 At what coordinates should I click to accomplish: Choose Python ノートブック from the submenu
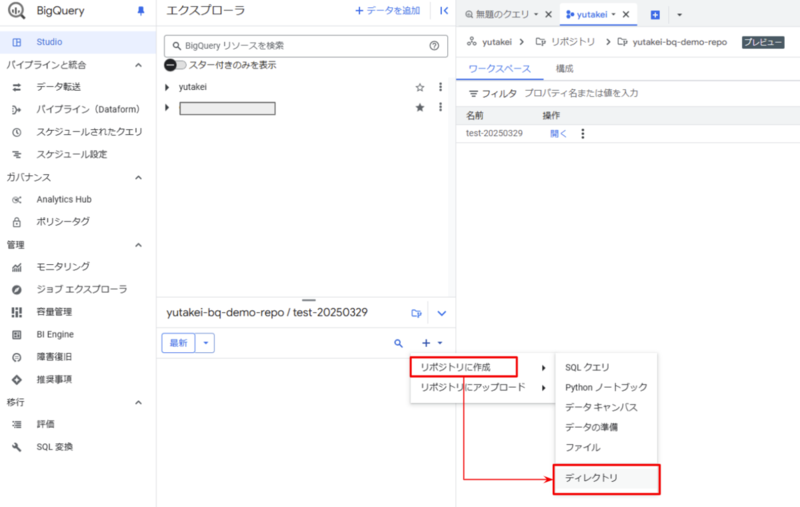pos(606,387)
